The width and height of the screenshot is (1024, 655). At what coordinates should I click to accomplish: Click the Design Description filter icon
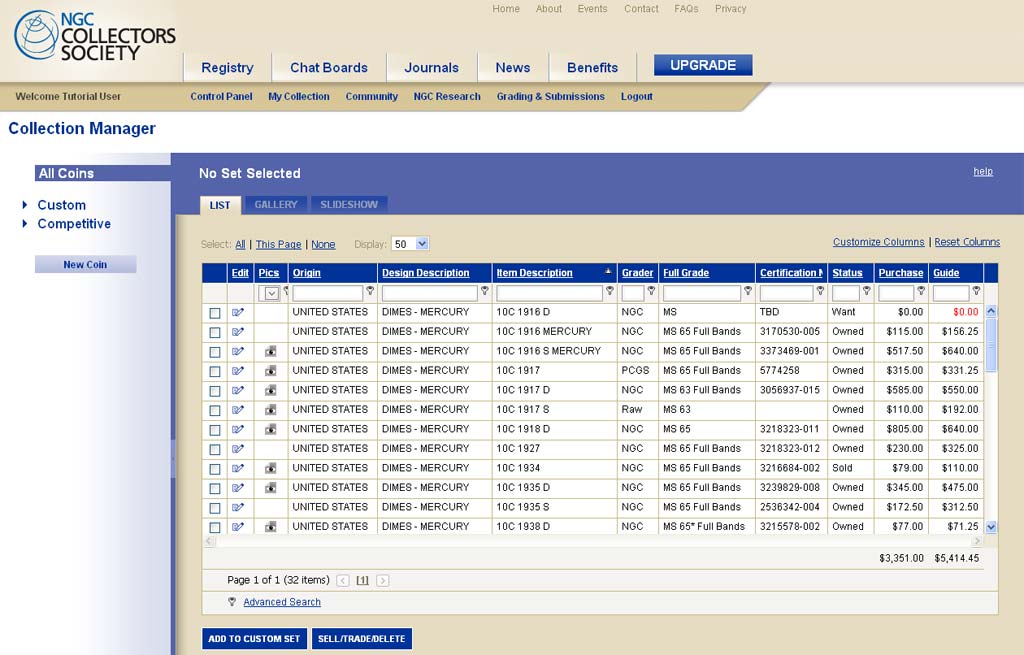click(x=485, y=291)
